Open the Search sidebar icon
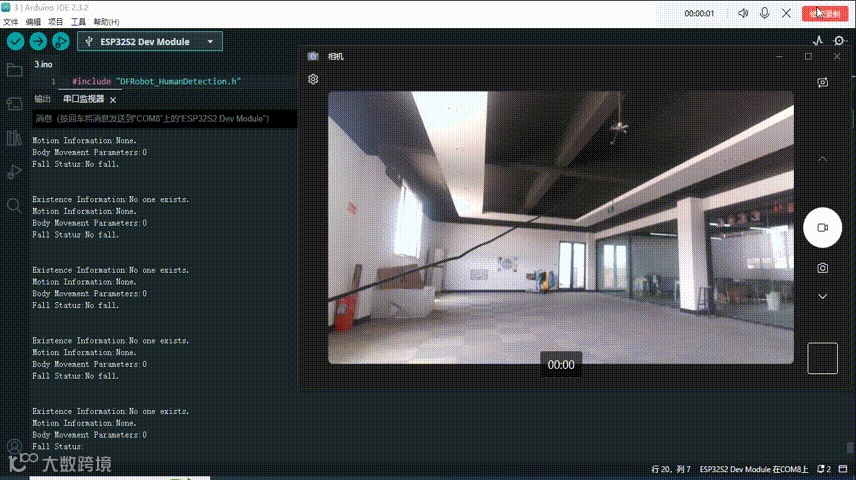The height and width of the screenshot is (480, 856). pos(14,205)
